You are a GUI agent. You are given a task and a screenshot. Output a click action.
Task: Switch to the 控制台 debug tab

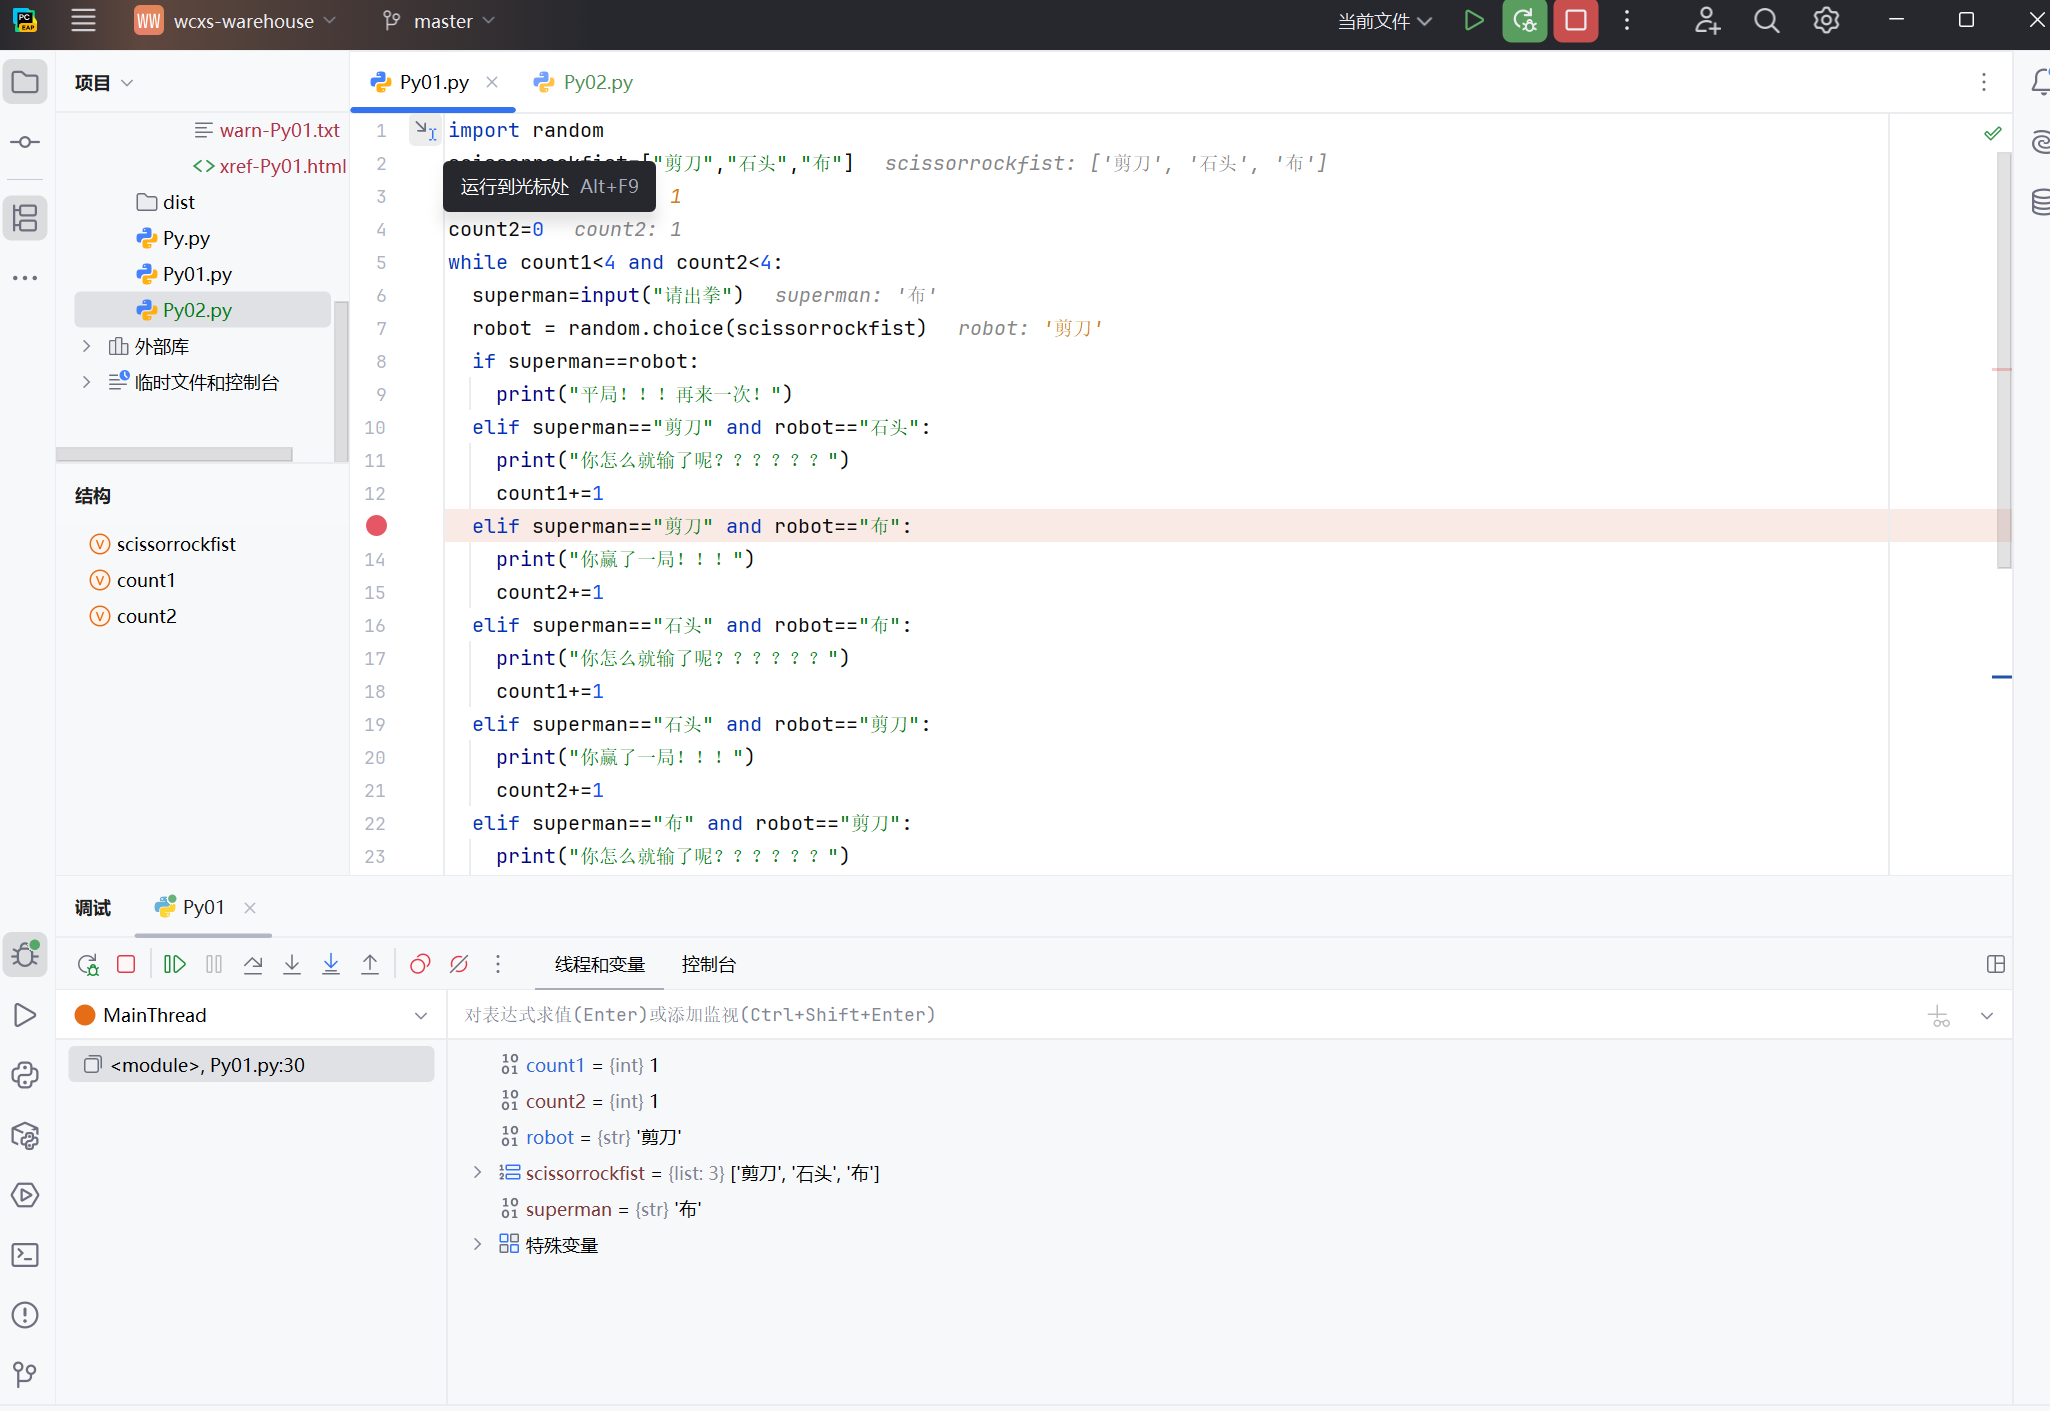(708, 964)
